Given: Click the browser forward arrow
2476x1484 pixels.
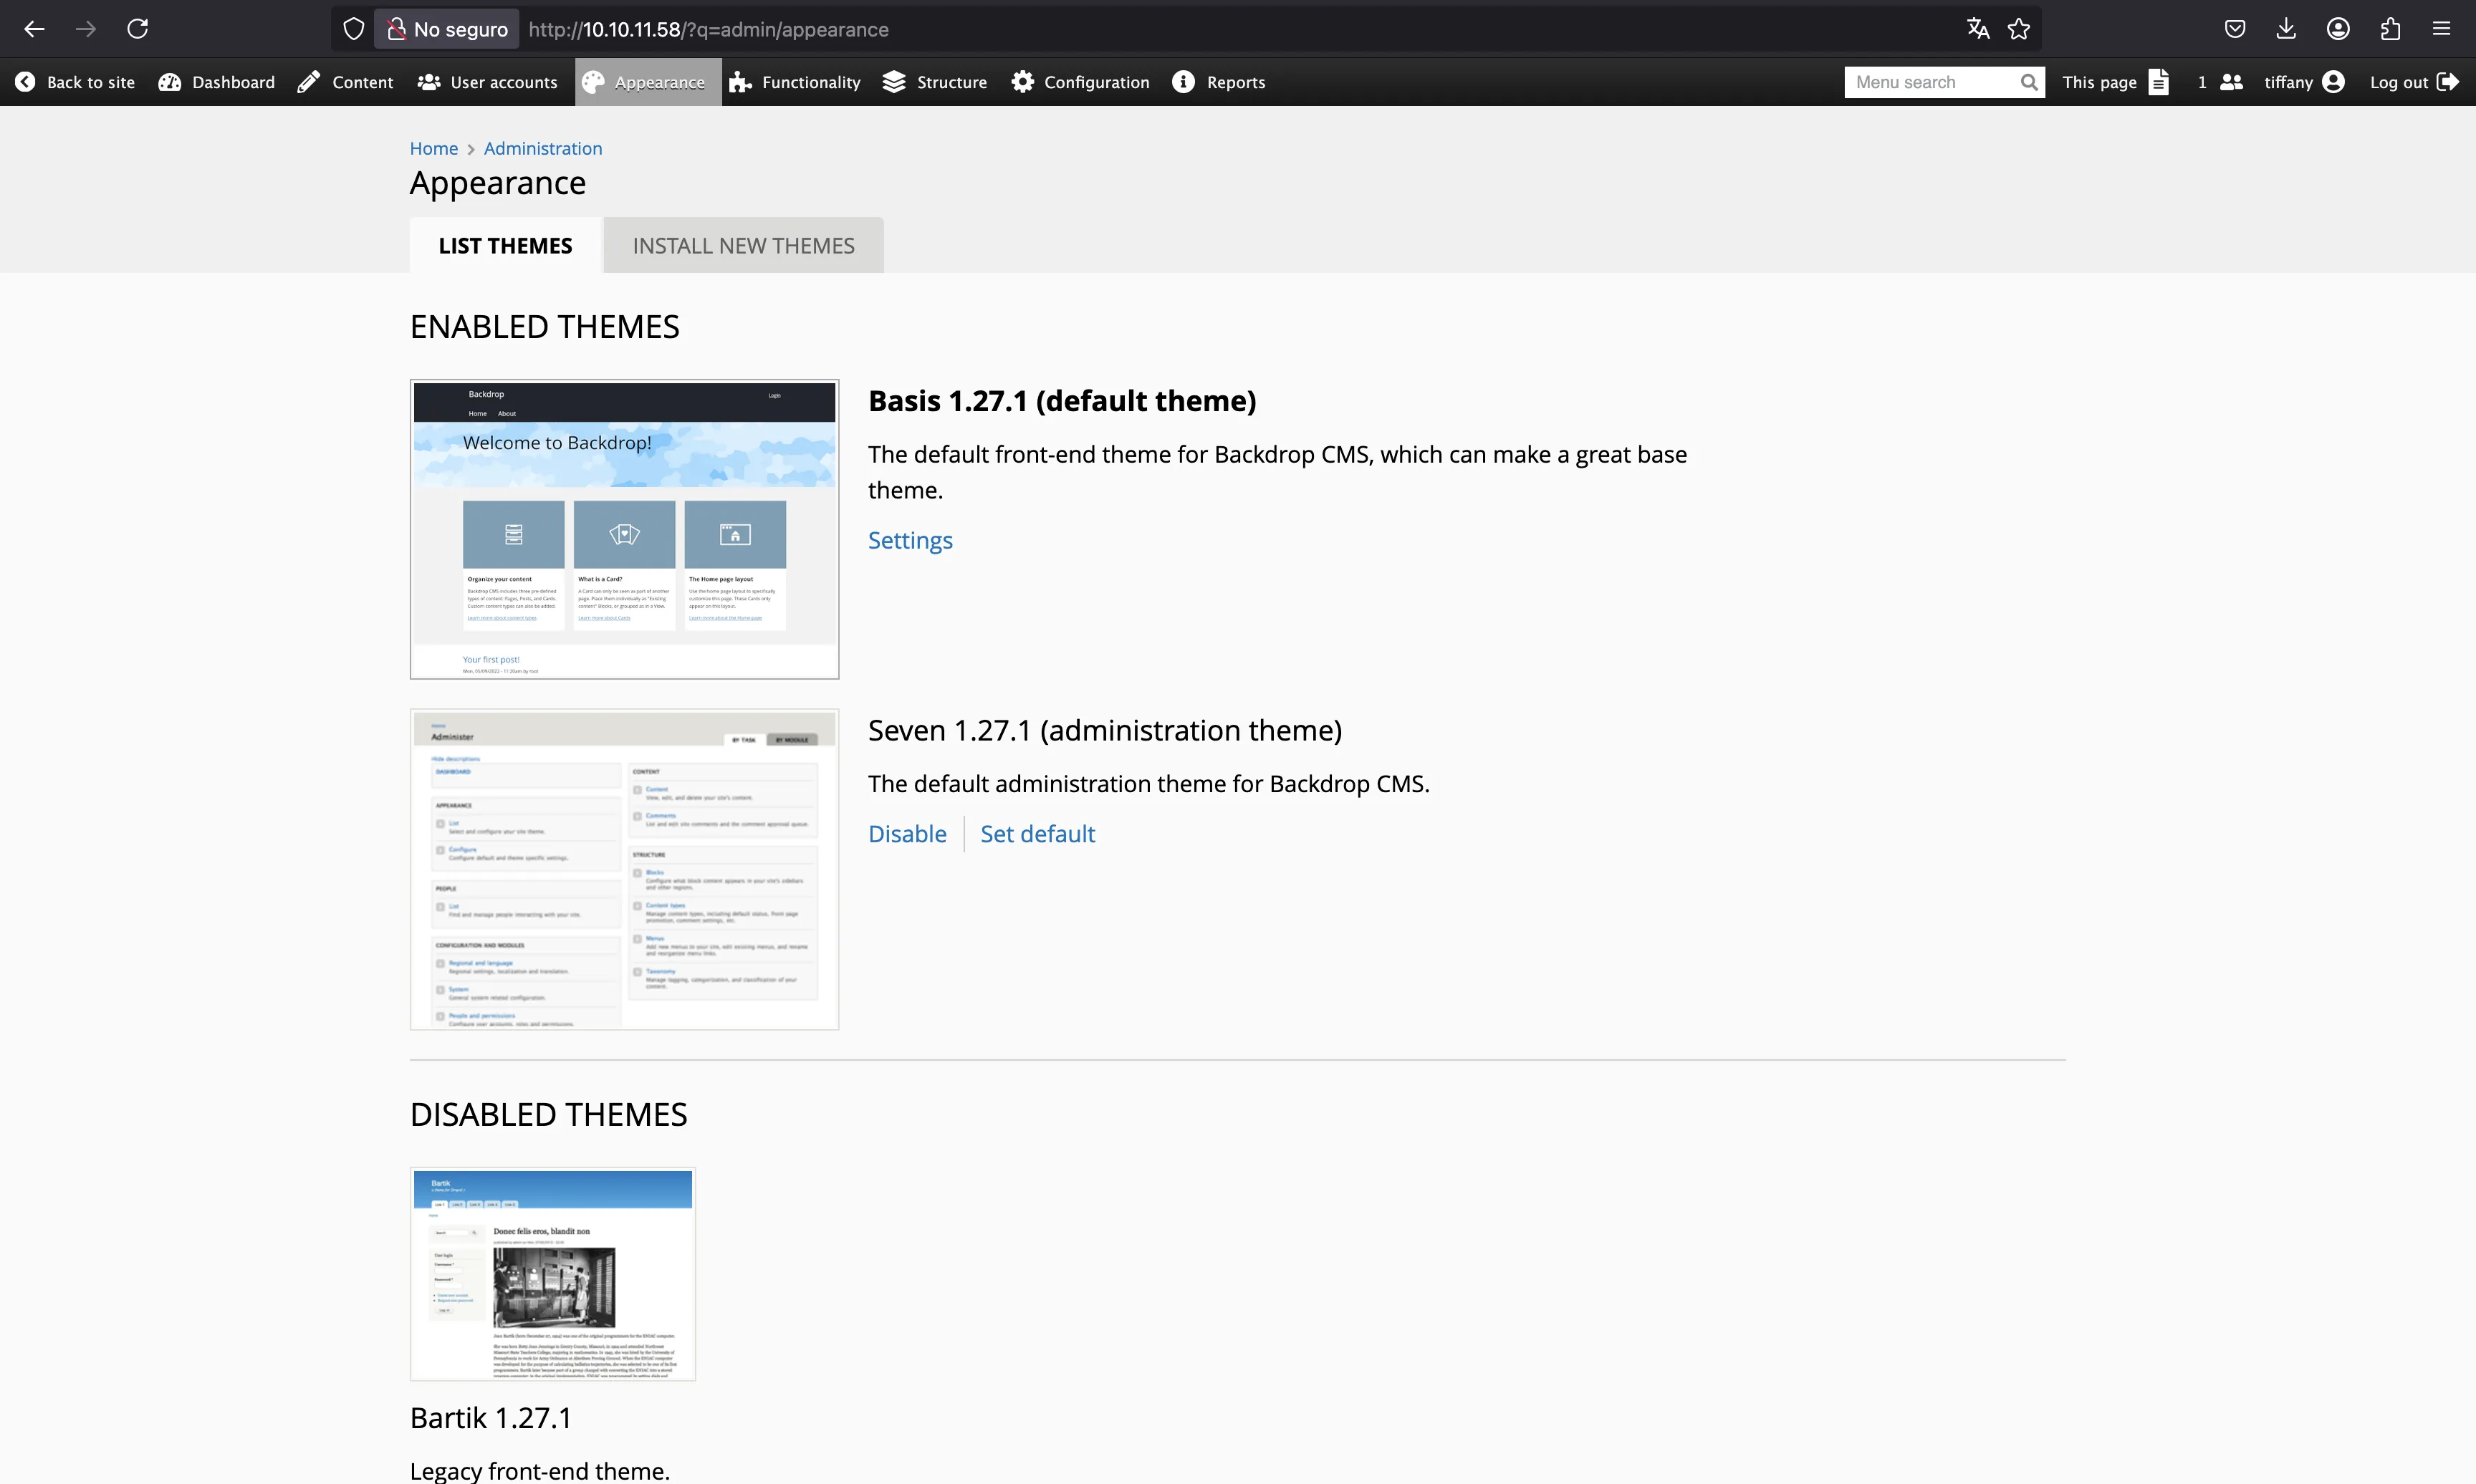Looking at the screenshot, I should click(86, 29).
